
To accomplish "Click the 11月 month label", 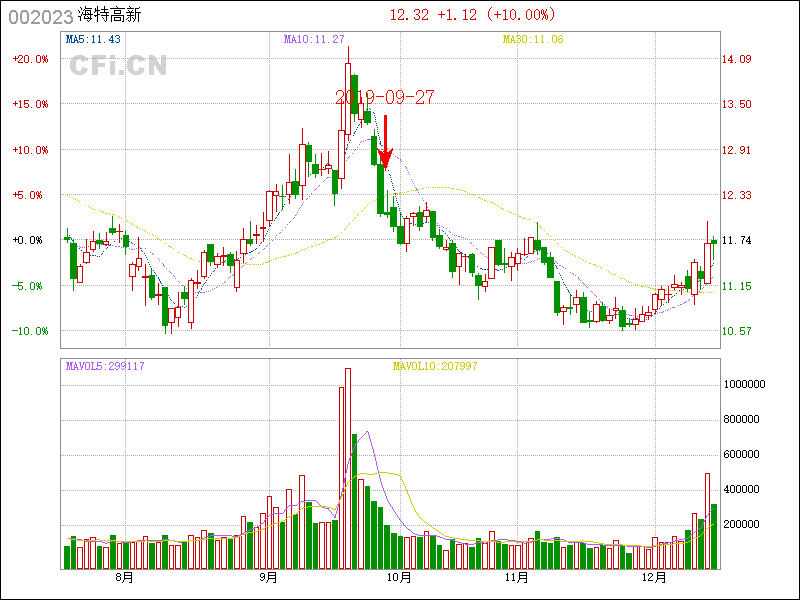I will [x=516, y=578].
